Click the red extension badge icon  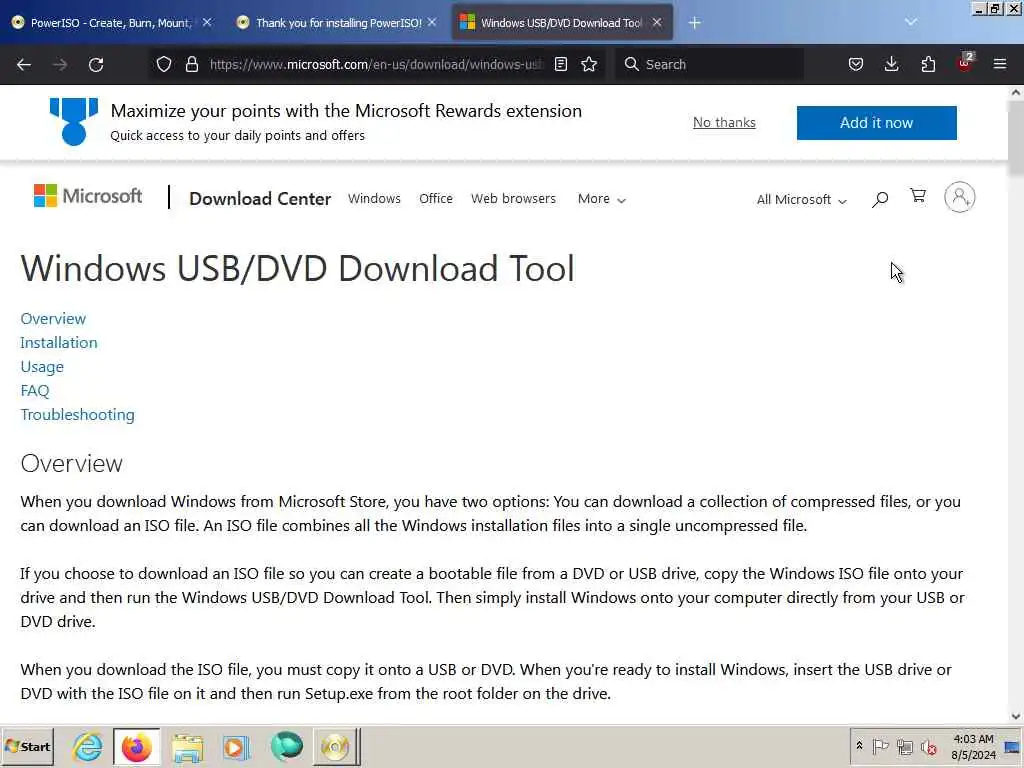coord(965,63)
